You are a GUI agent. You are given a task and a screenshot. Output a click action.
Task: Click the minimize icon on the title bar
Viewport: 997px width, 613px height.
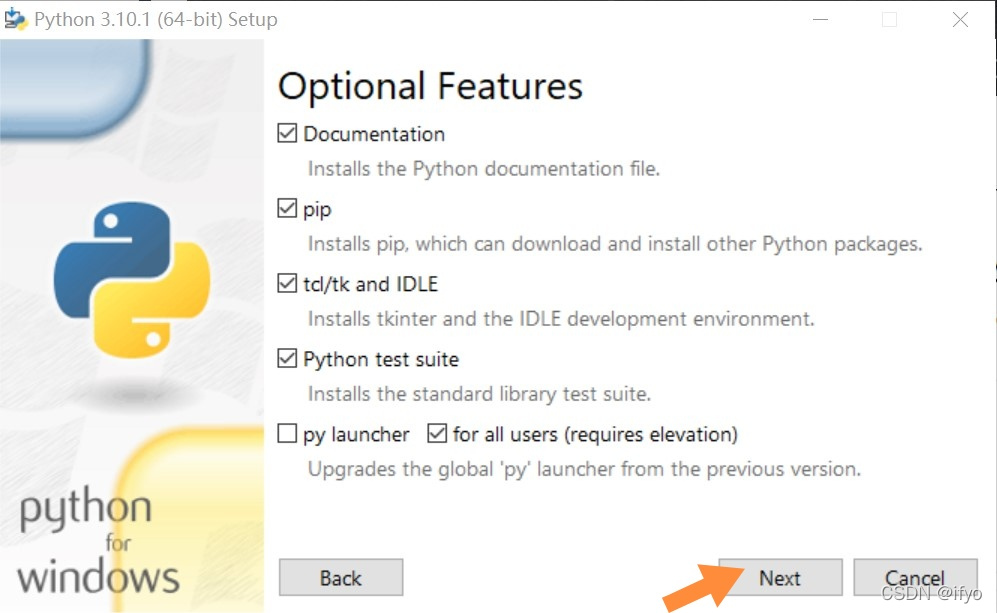pos(821,19)
